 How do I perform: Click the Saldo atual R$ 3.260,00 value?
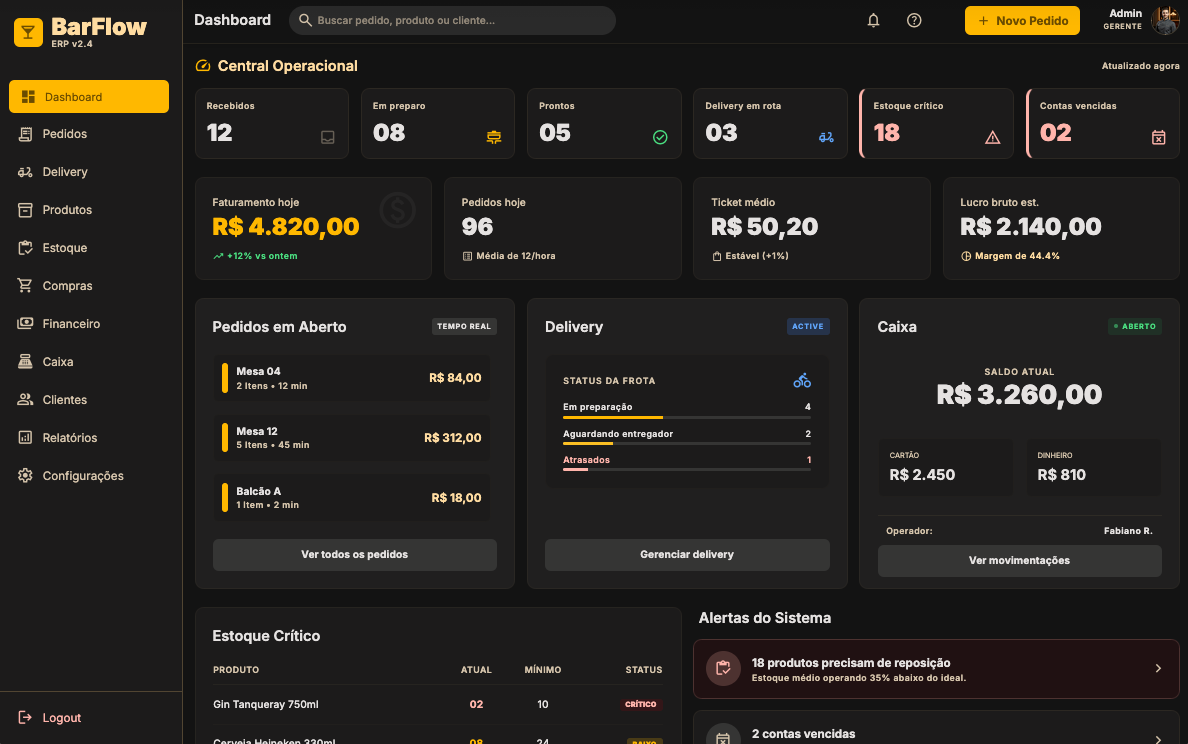point(1019,395)
